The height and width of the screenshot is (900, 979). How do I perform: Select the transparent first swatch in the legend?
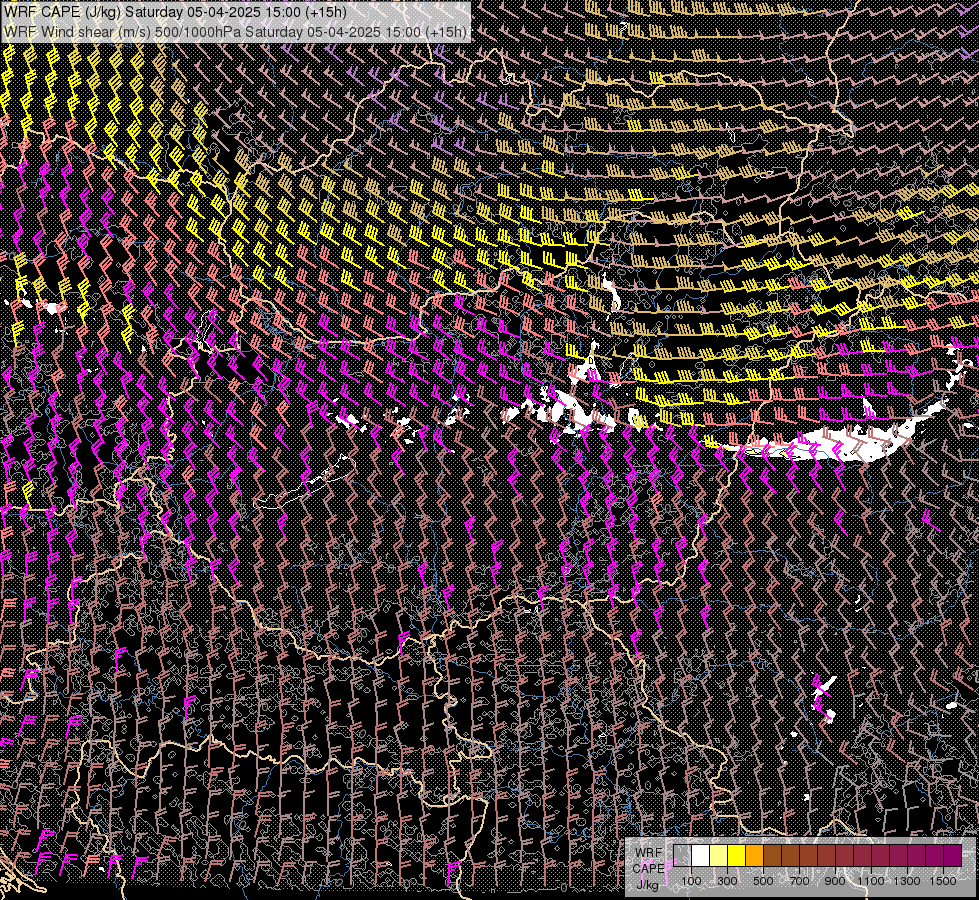[x=682, y=855]
